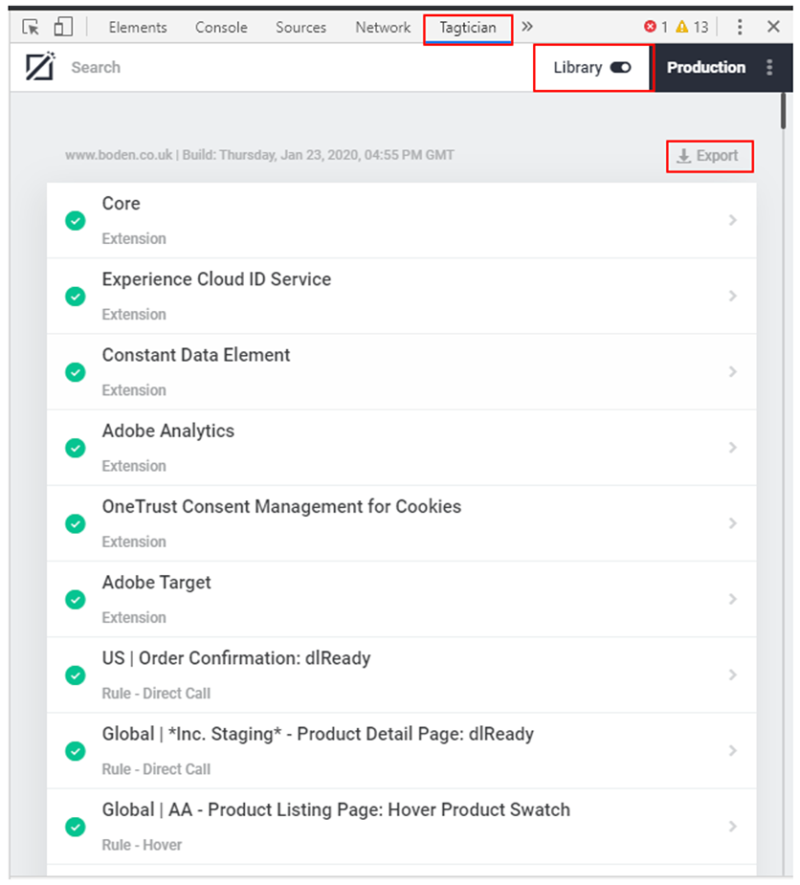Image resolution: width=800 pixels, height=885 pixels.
Task: Click the inspect element cursor icon
Action: point(31,27)
